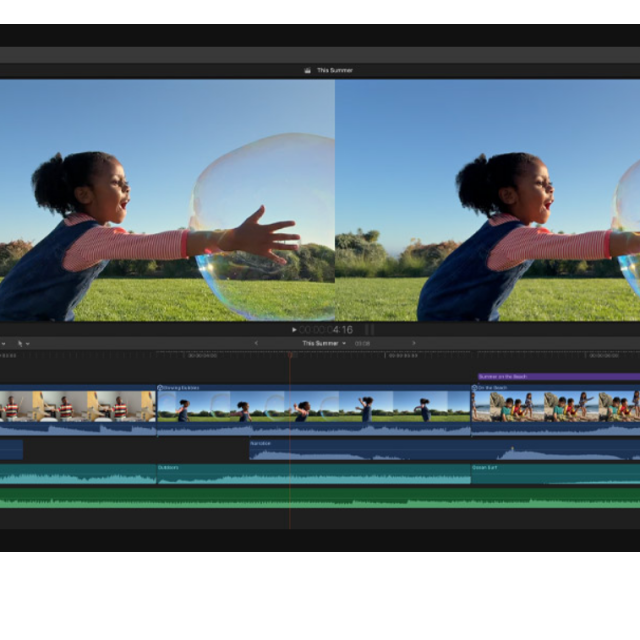Select the Outdoors audio clip
640x640 pixels.
coord(313,474)
